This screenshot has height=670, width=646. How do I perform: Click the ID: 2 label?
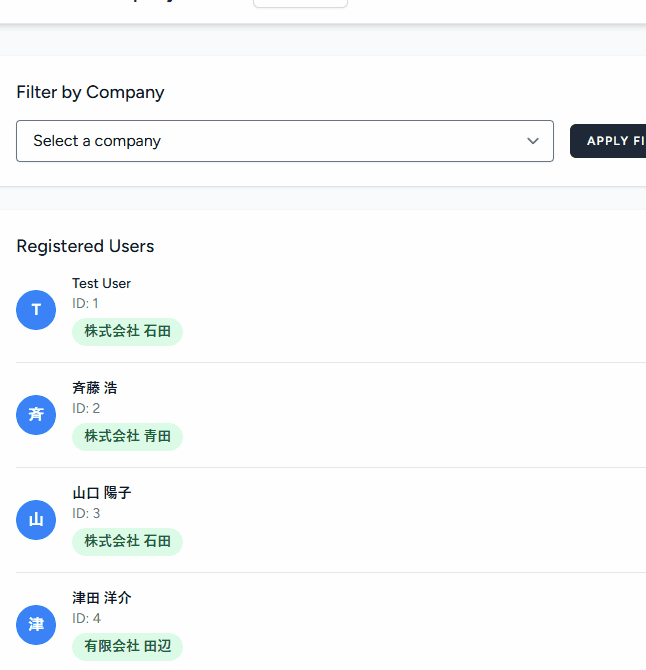click(86, 408)
